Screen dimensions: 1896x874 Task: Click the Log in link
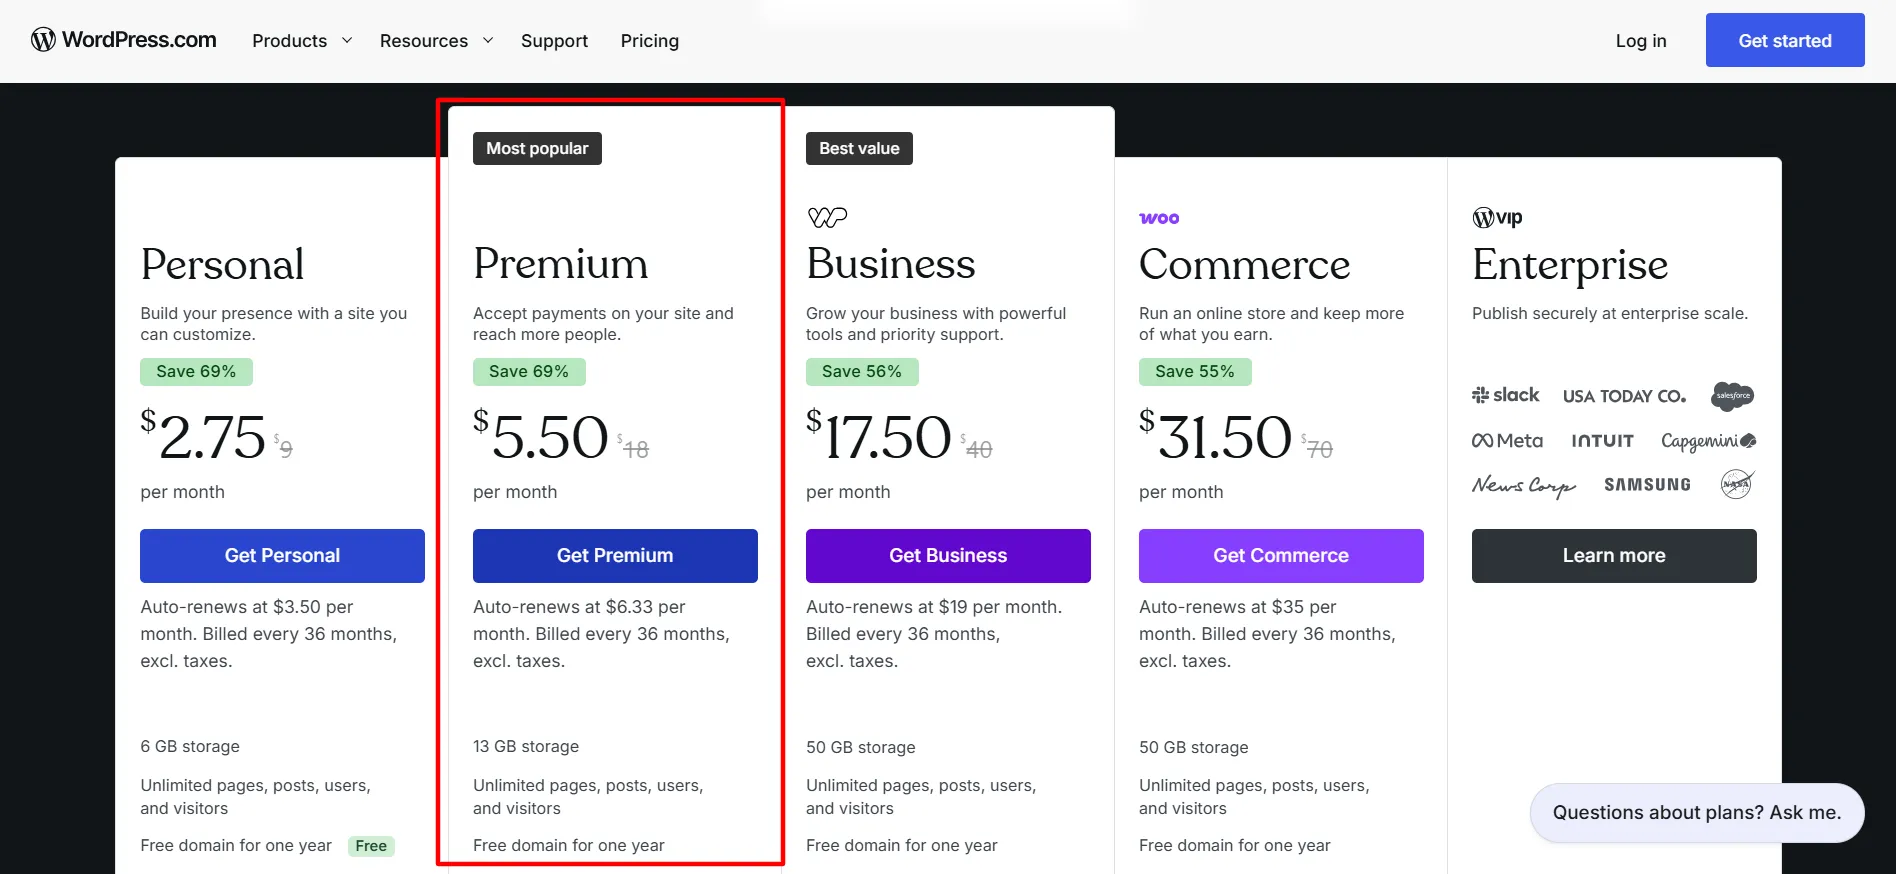[x=1641, y=41]
